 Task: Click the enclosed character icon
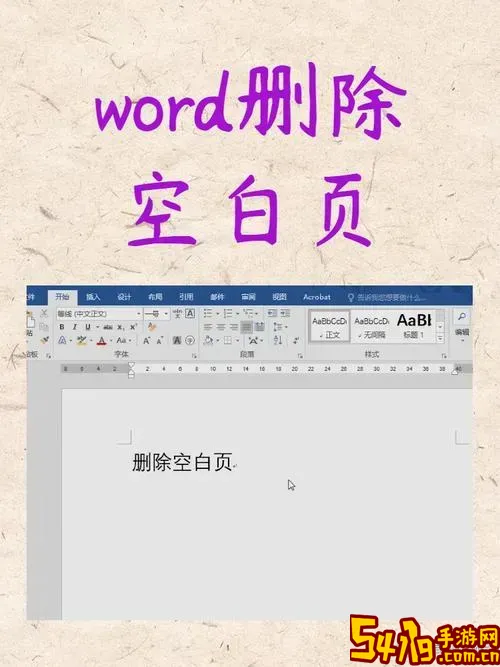tap(190, 340)
